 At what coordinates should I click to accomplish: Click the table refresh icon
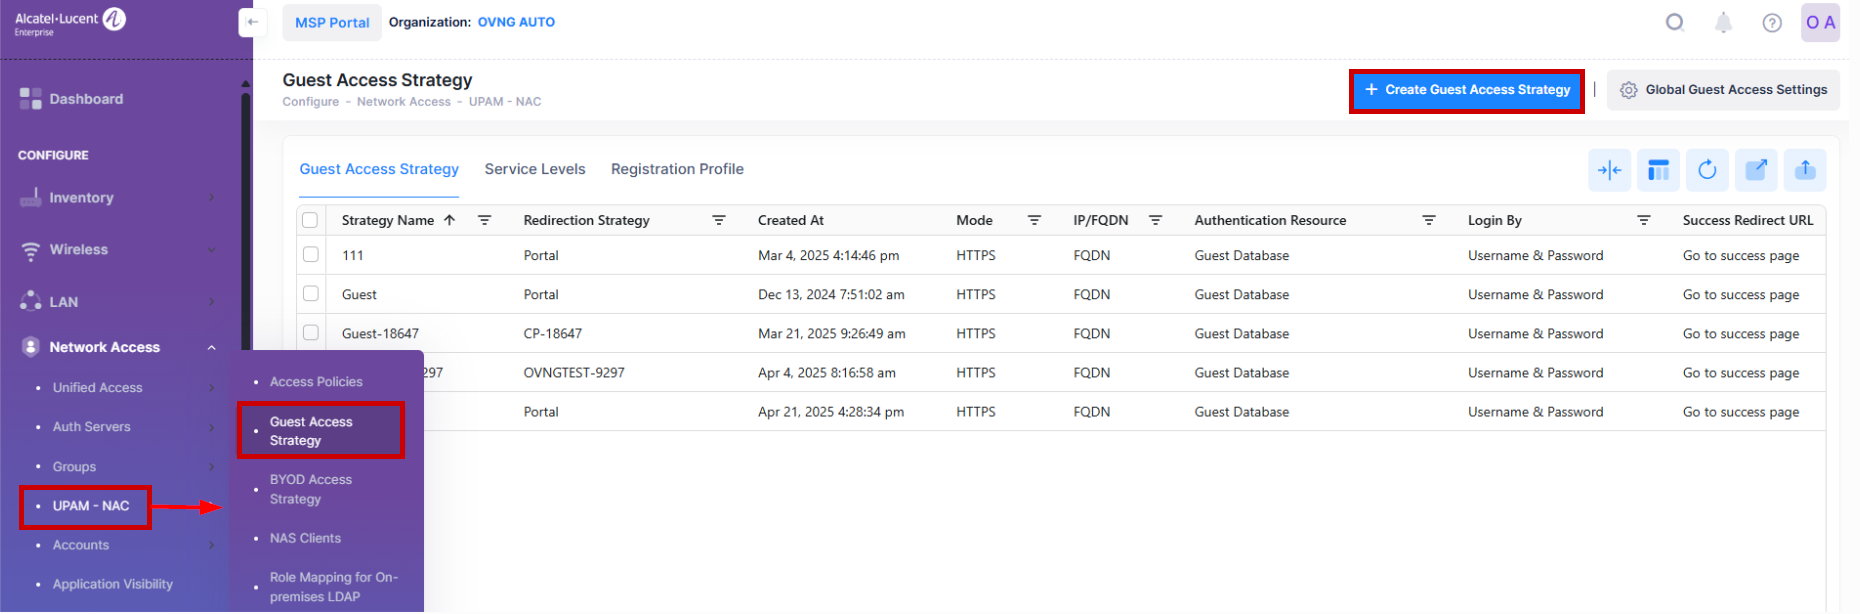[1707, 170]
